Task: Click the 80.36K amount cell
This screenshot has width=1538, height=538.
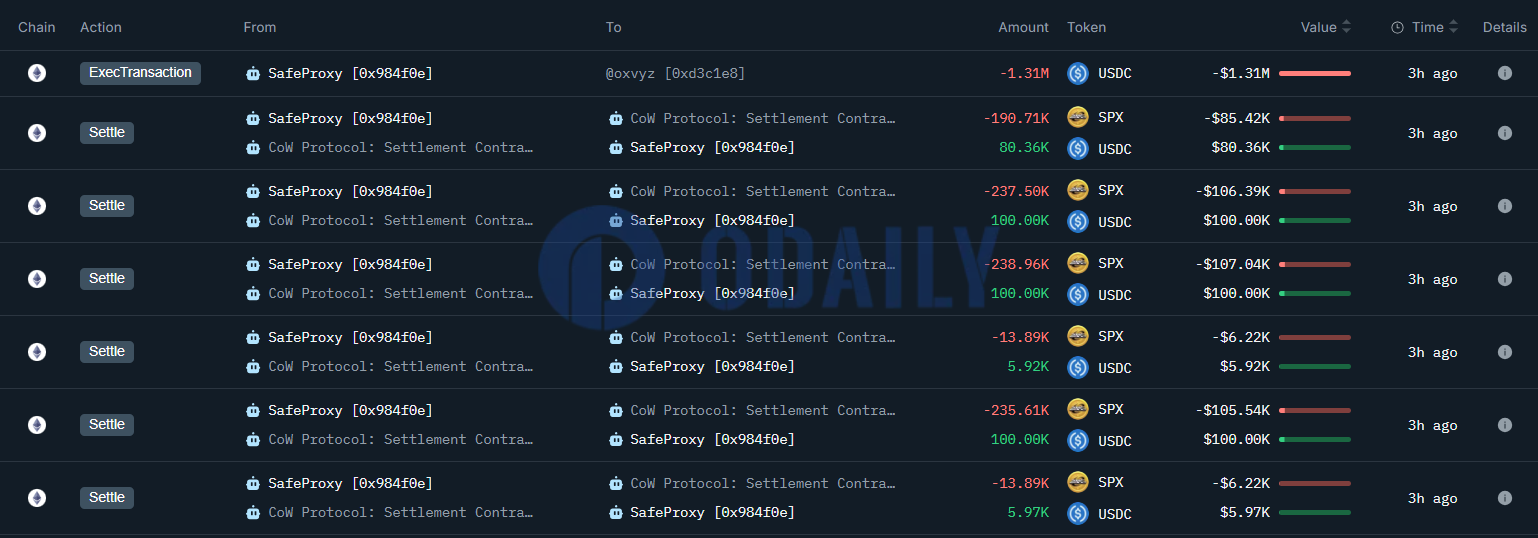Action: pyautogui.click(x=1024, y=147)
